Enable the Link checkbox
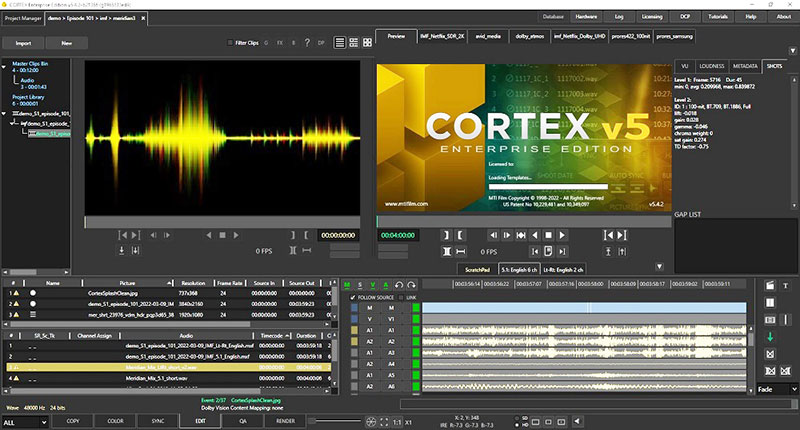 click(401, 297)
